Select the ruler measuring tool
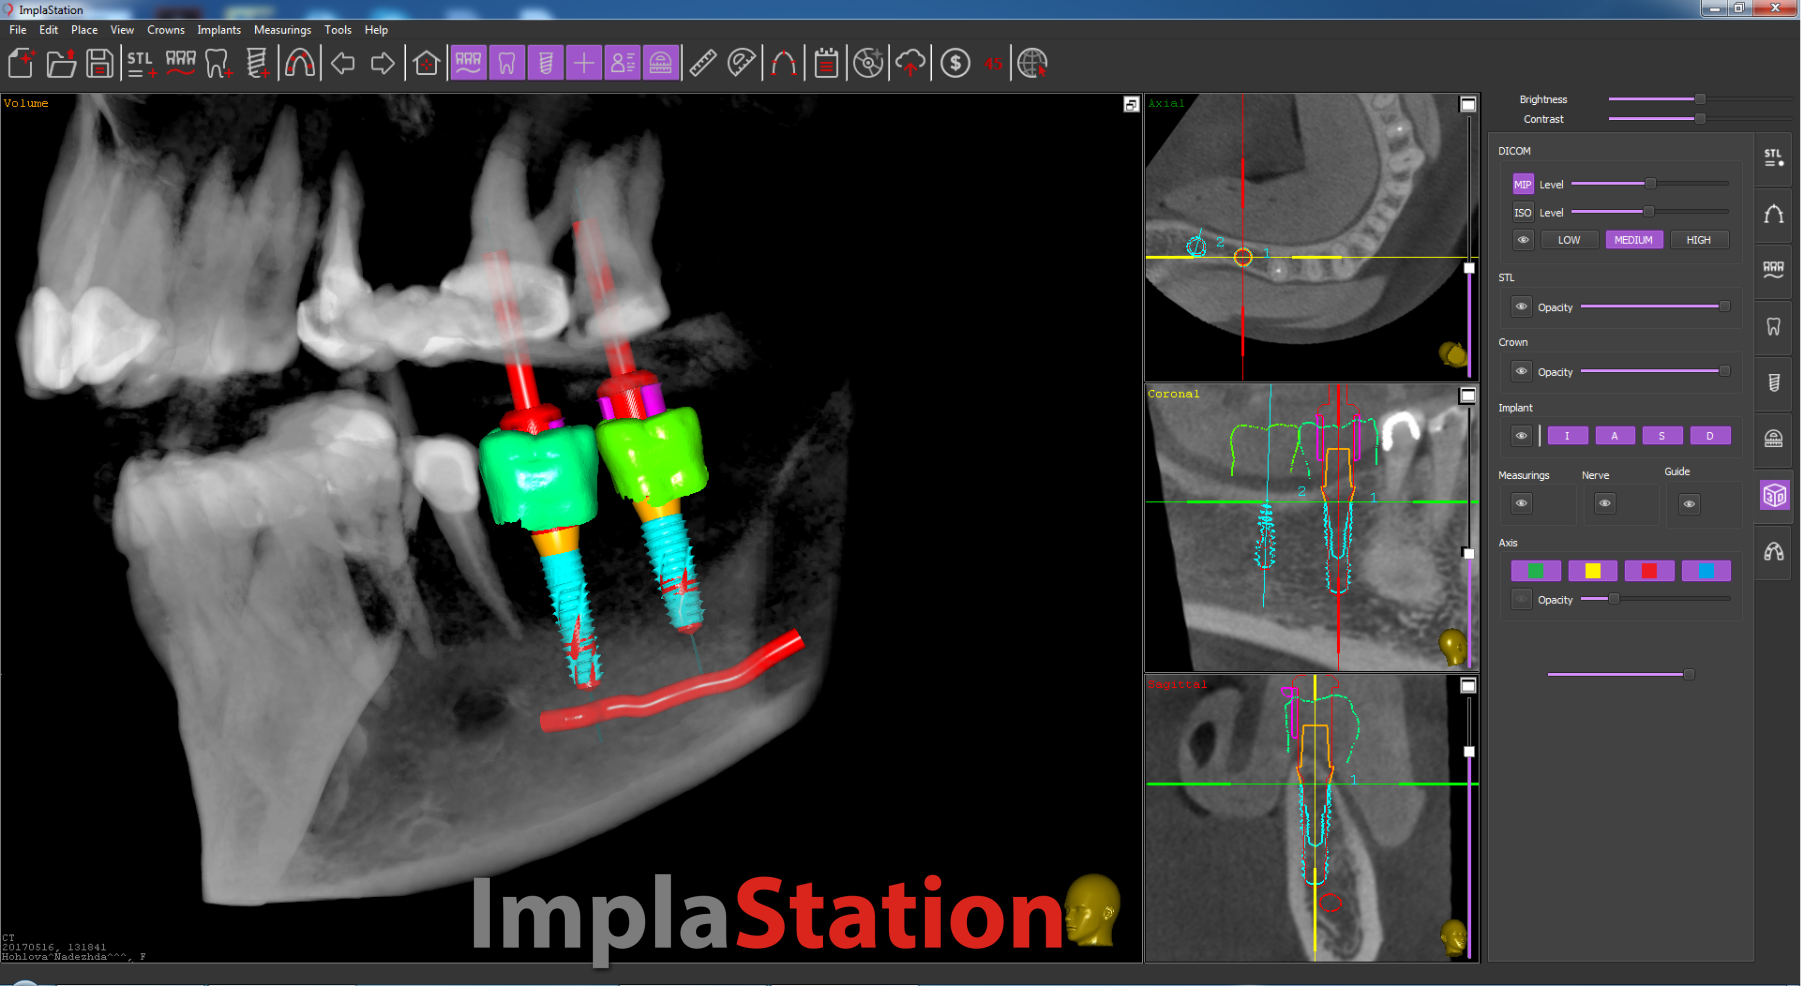The height and width of the screenshot is (986, 1804). pos(703,63)
